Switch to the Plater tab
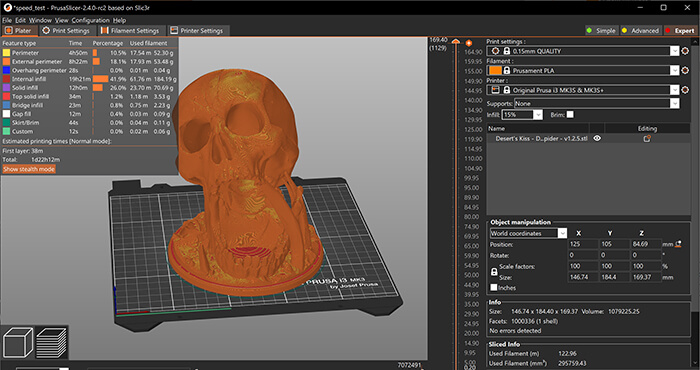Screen dimensions: 700x370 [19, 31]
